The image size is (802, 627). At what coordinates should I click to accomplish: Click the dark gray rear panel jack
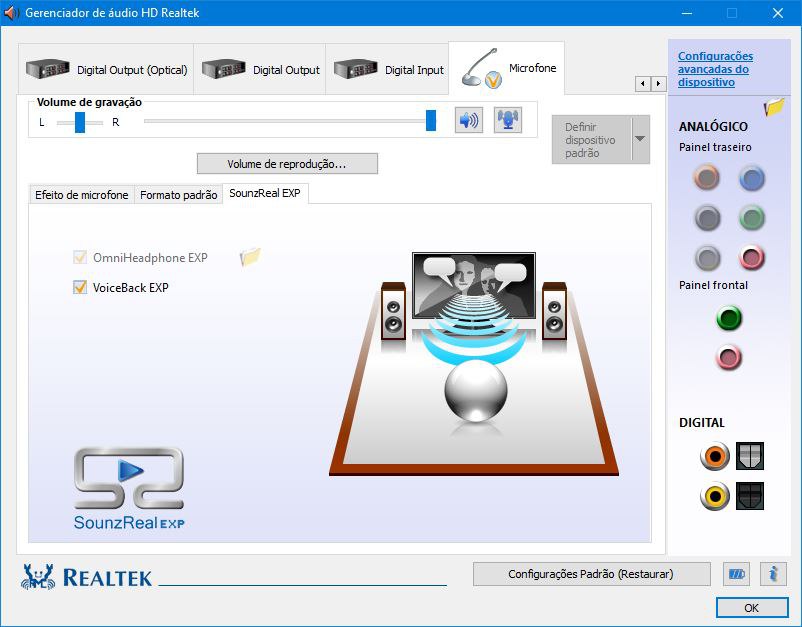pyautogui.click(x=707, y=218)
